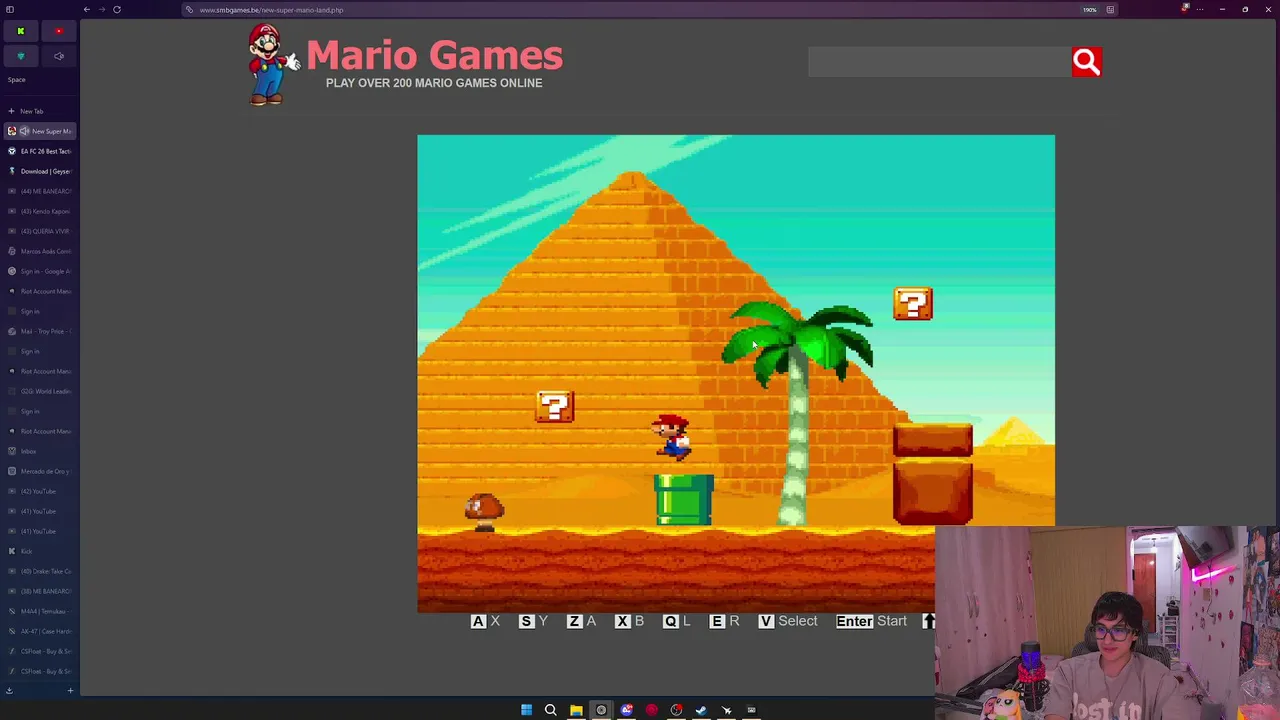Click the S key mapped to Y
The image size is (1280, 720).
click(526, 621)
